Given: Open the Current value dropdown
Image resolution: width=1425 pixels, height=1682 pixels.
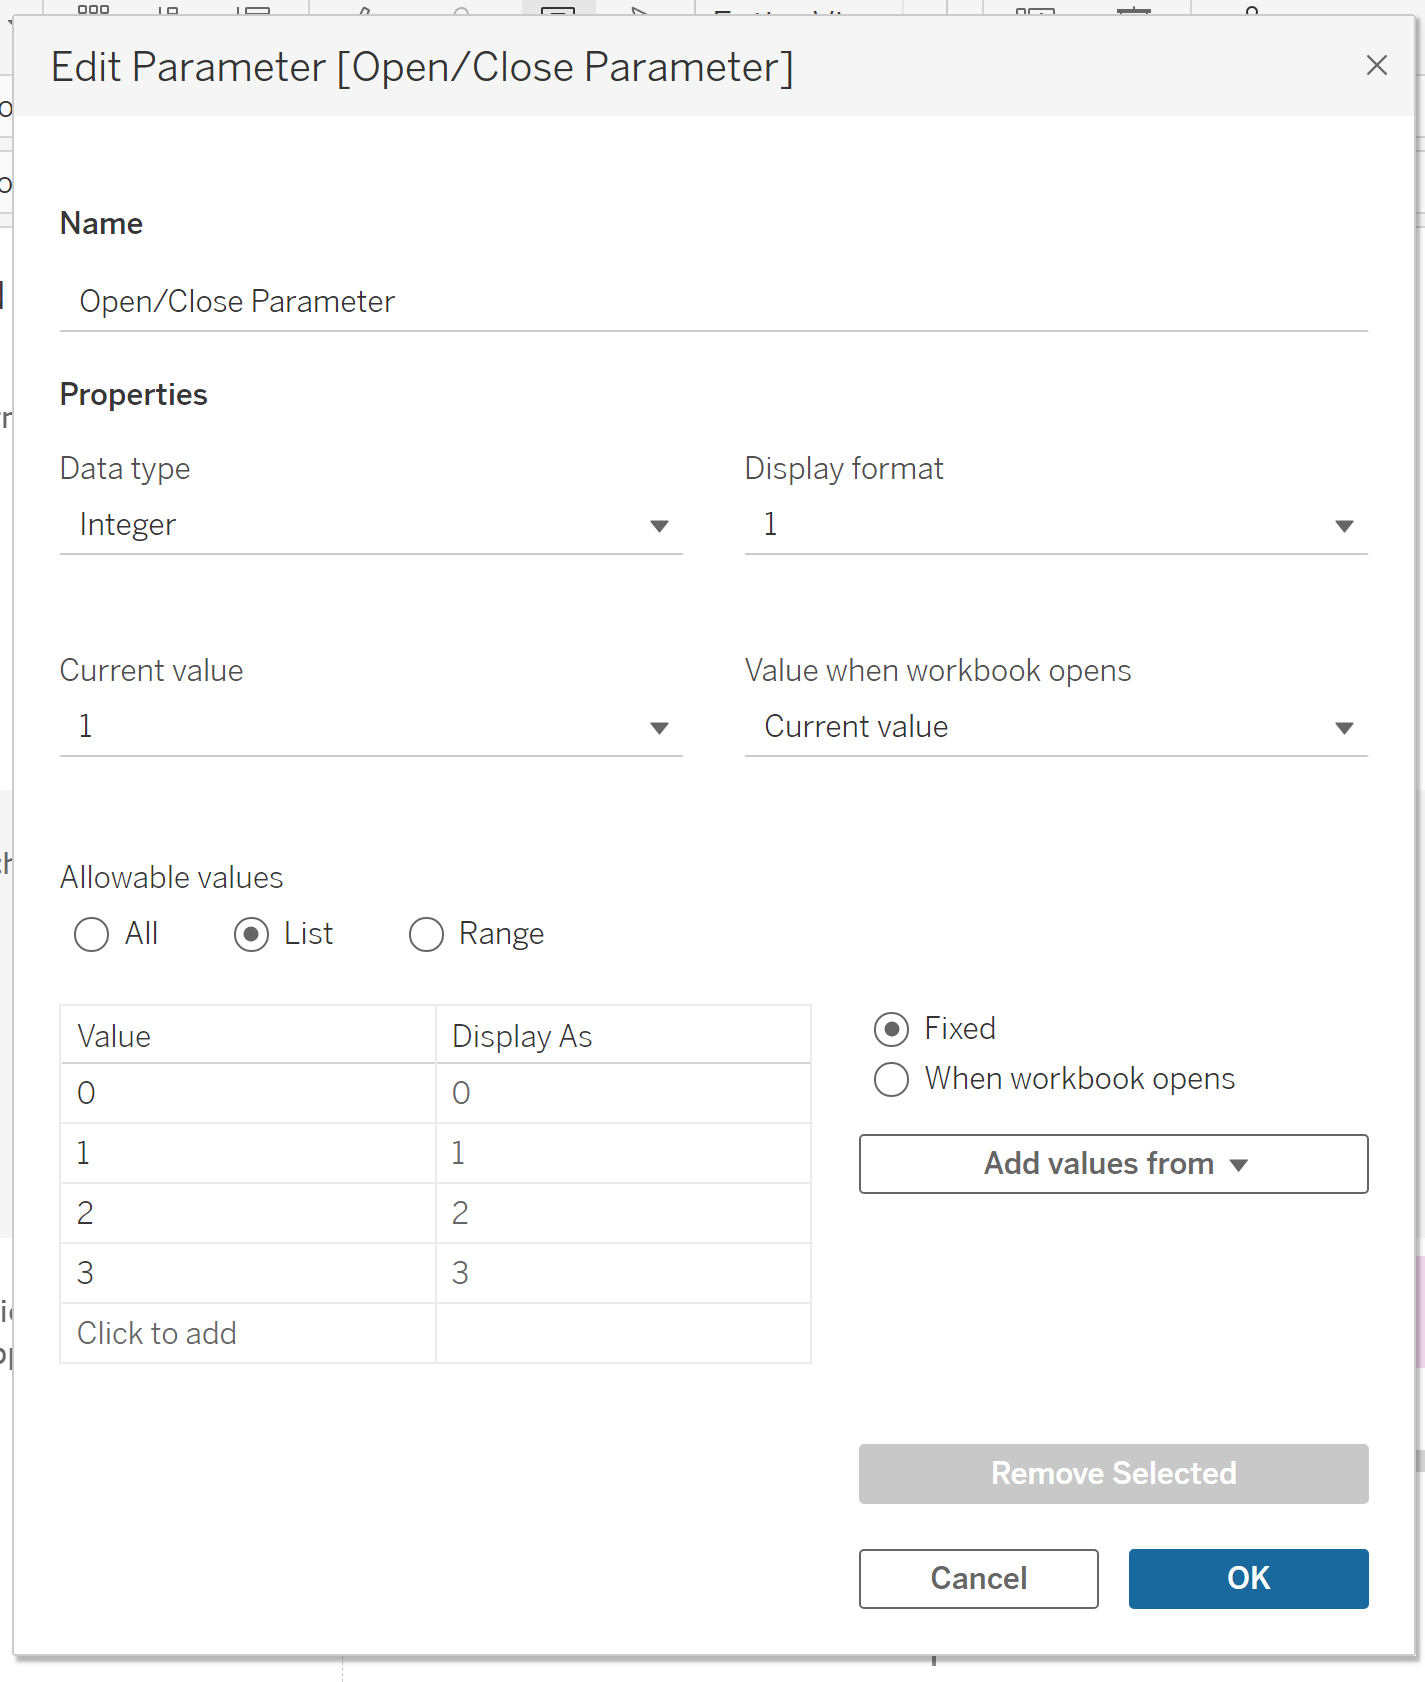Looking at the screenshot, I should point(370,727).
